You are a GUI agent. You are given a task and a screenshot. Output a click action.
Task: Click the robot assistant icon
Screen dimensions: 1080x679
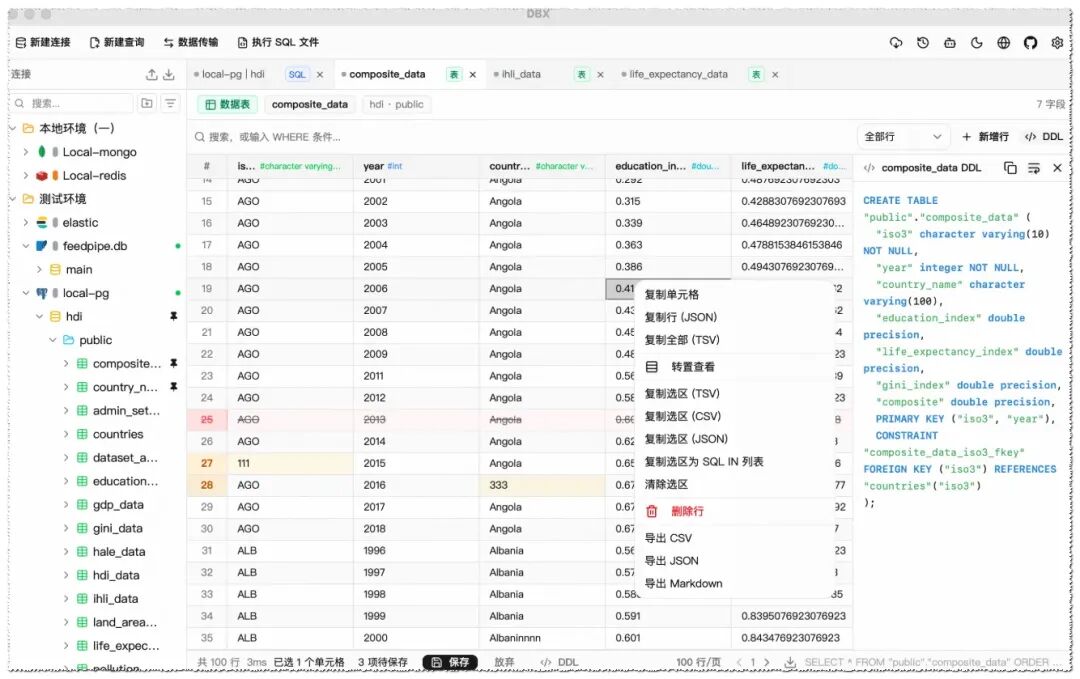coord(950,43)
